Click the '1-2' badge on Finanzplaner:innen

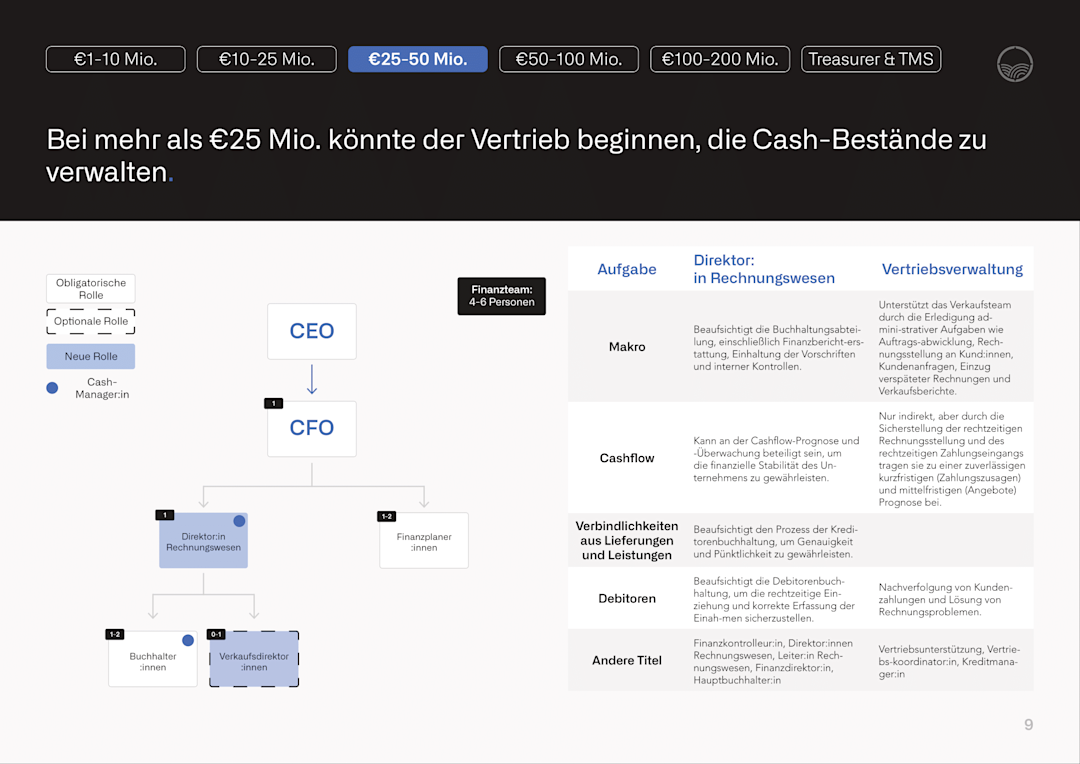pyautogui.click(x=386, y=516)
